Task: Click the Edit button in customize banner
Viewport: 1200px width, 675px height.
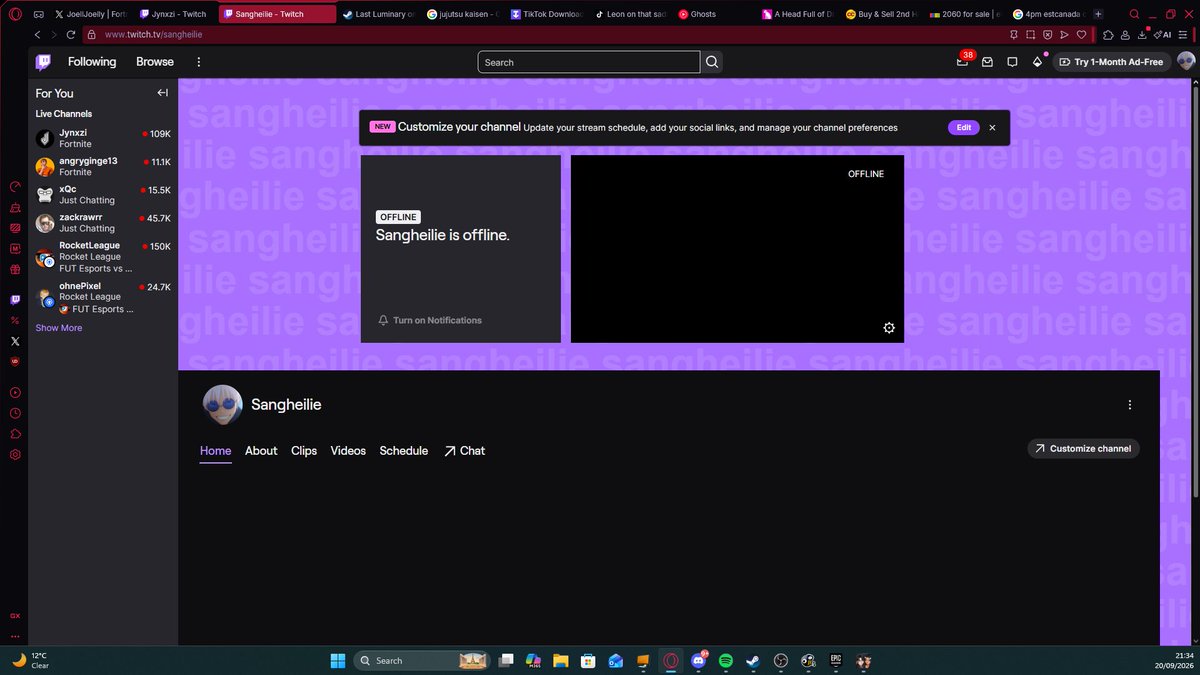Action: 963,128
